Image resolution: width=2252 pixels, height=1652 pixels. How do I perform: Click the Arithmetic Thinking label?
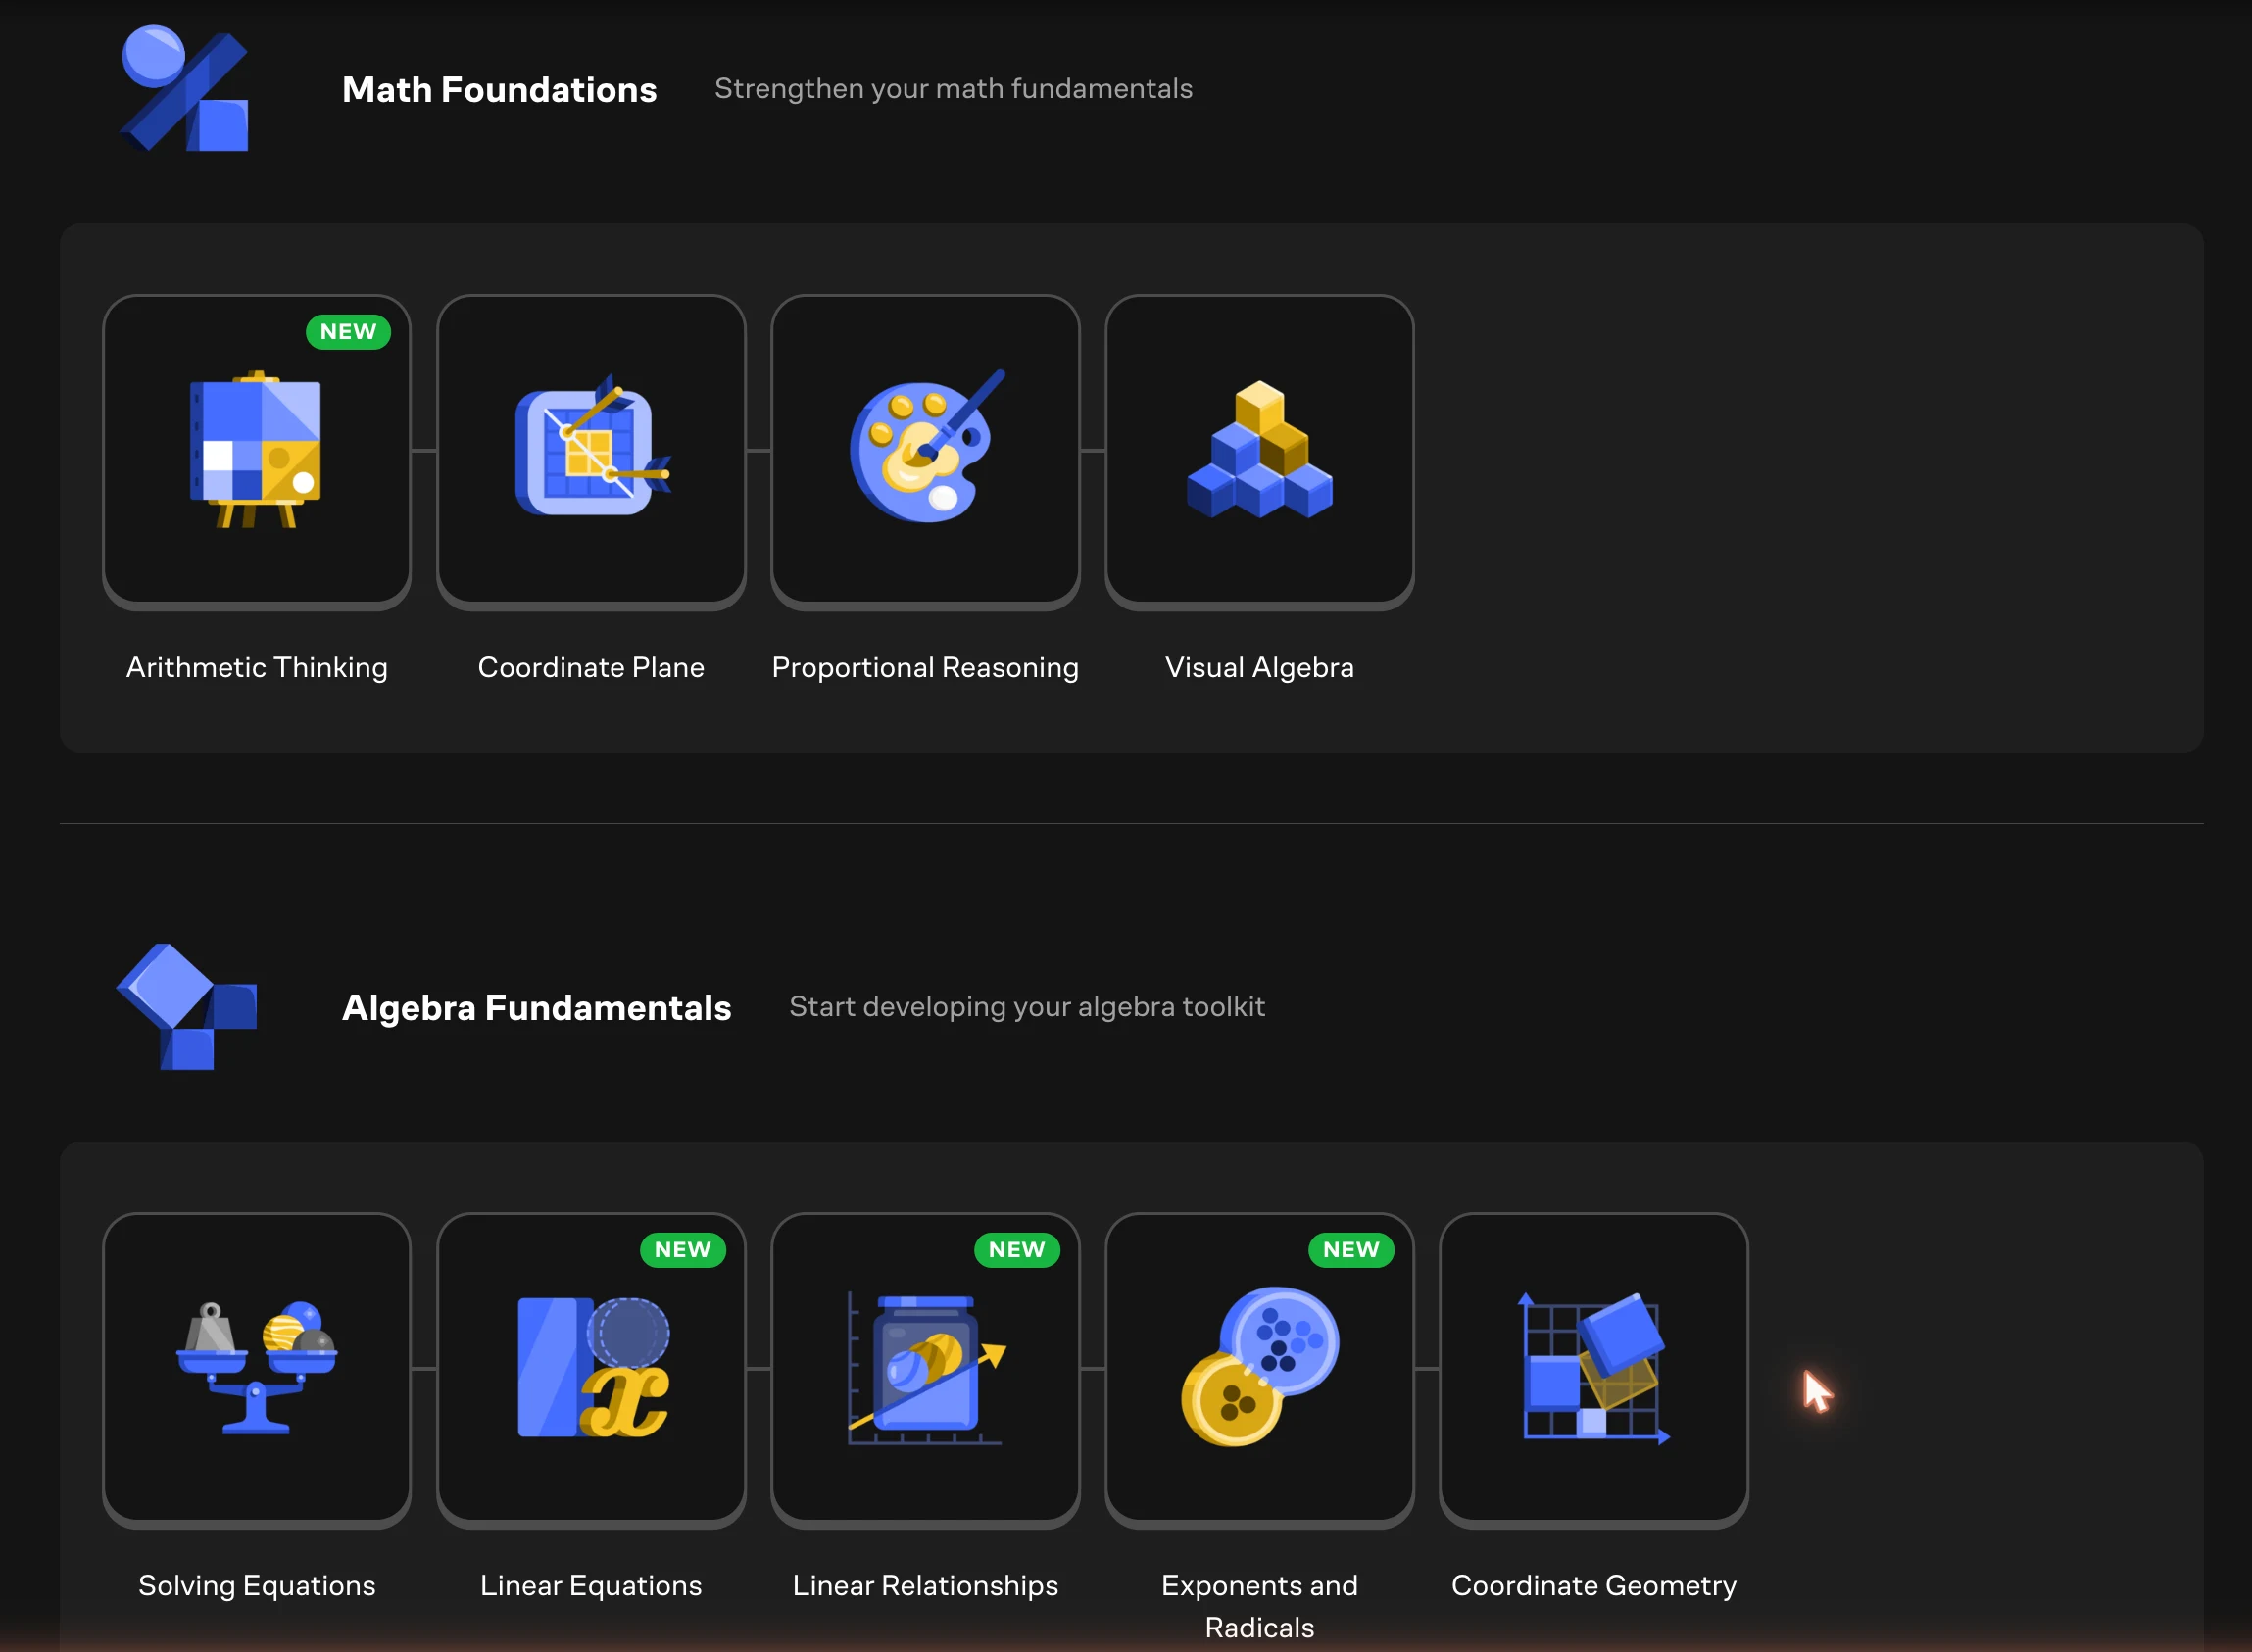click(x=257, y=667)
